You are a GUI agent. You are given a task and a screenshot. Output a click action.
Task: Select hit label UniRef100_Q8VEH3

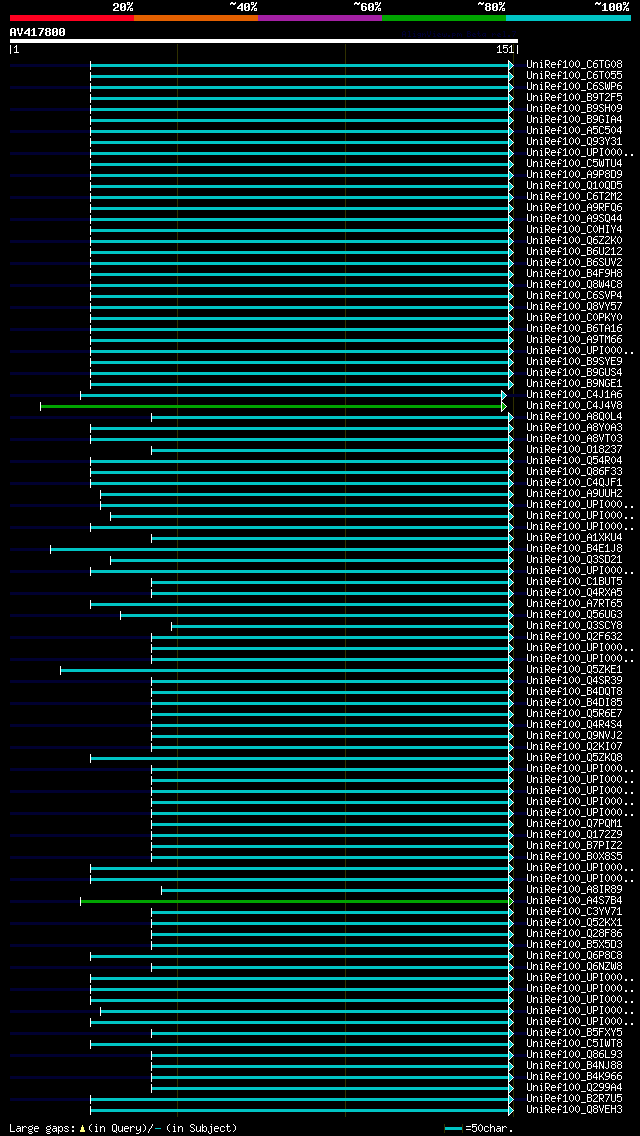pos(574,1110)
